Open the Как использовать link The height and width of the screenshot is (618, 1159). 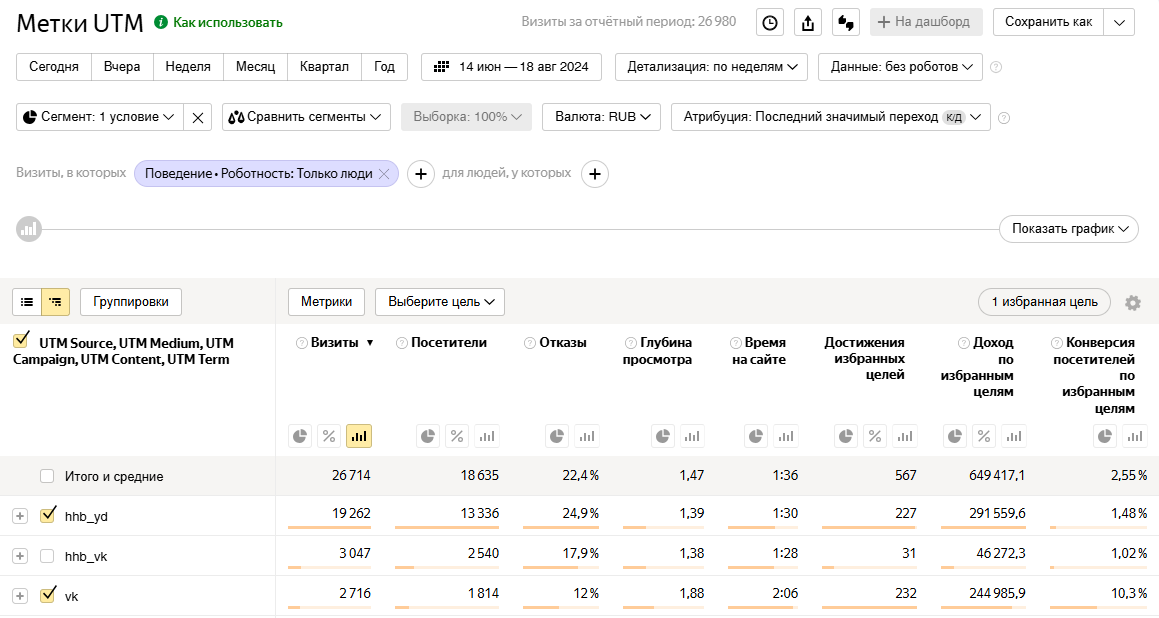click(x=228, y=23)
